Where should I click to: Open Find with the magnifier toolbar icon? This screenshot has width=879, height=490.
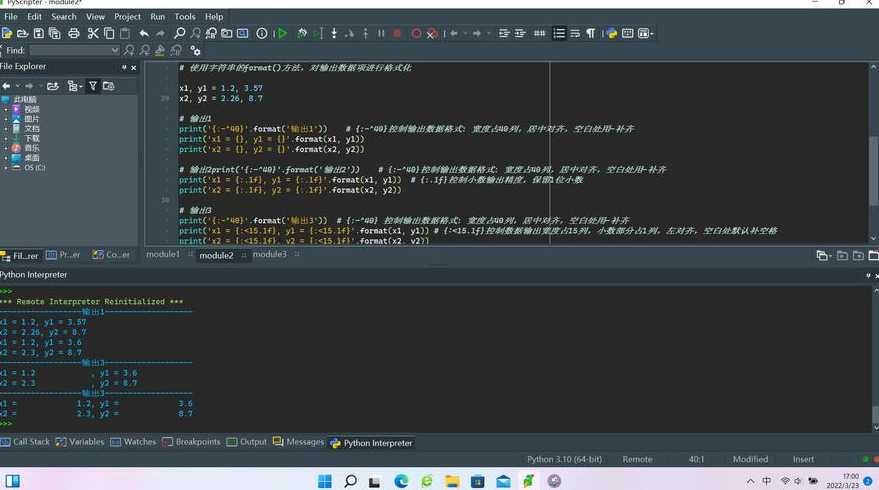coord(179,34)
